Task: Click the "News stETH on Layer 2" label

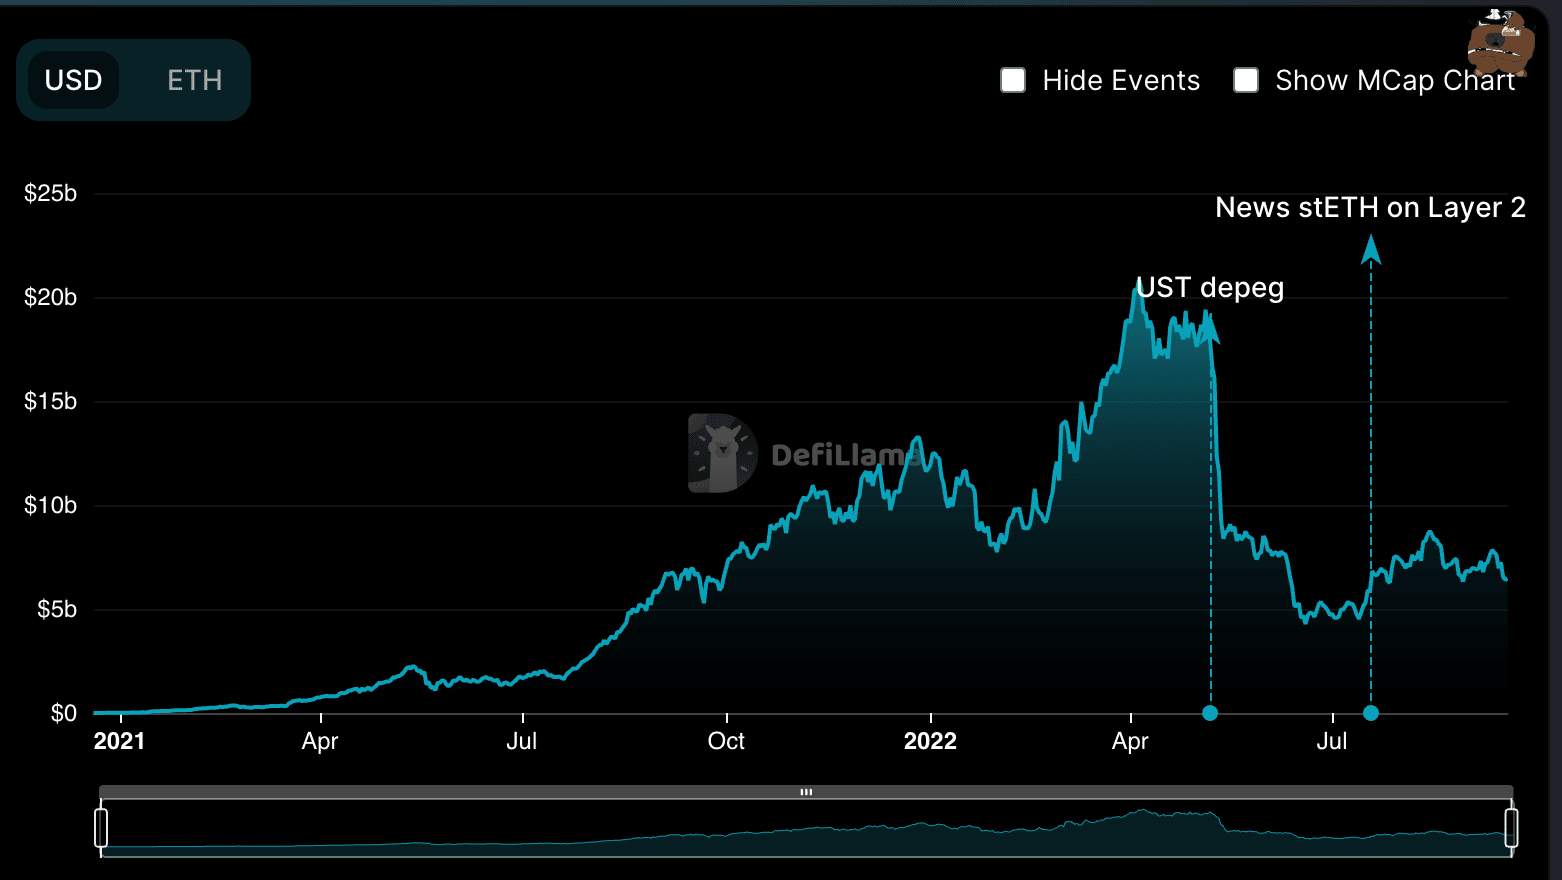Action: pyautogui.click(x=1370, y=207)
